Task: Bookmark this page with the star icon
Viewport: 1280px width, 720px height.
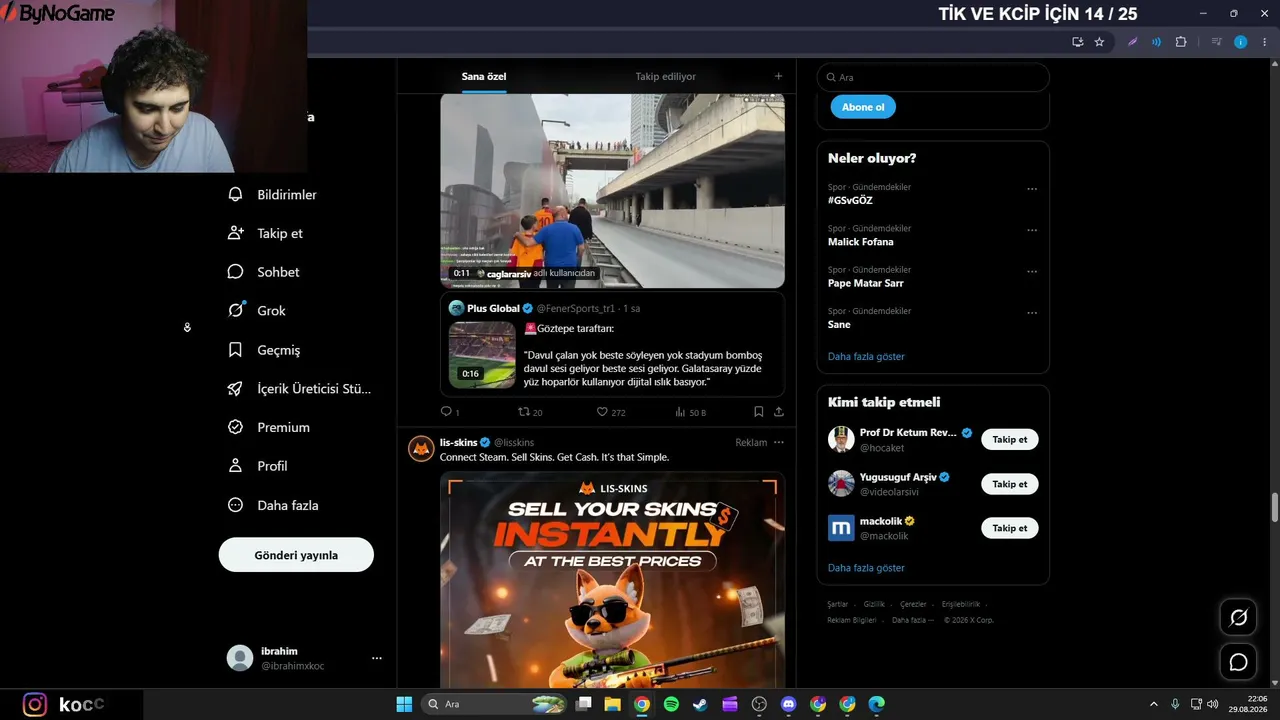Action: (x=1099, y=42)
